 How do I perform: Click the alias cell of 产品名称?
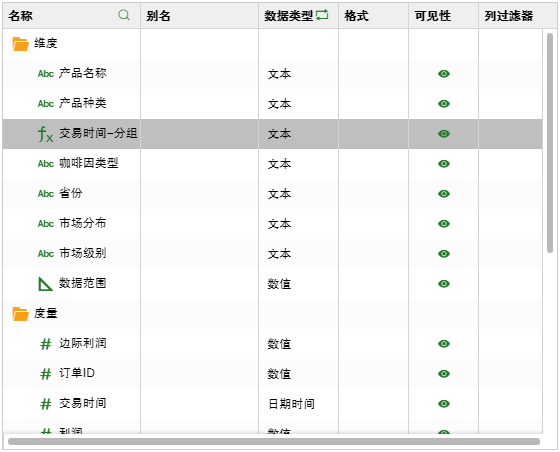(199, 74)
